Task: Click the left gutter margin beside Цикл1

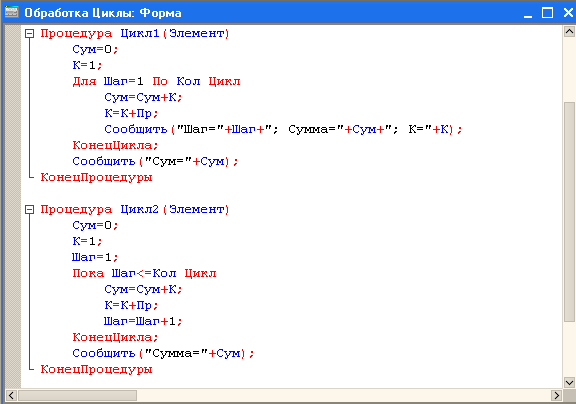Action: (x=13, y=34)
